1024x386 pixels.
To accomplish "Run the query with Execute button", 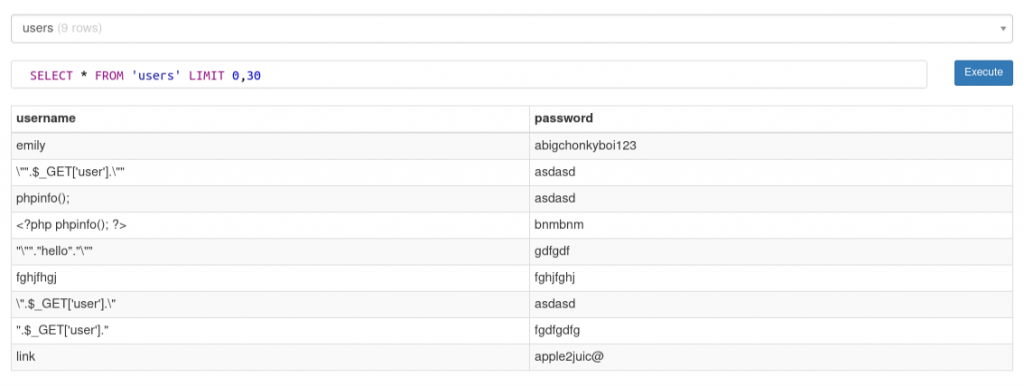I will 984,72.
